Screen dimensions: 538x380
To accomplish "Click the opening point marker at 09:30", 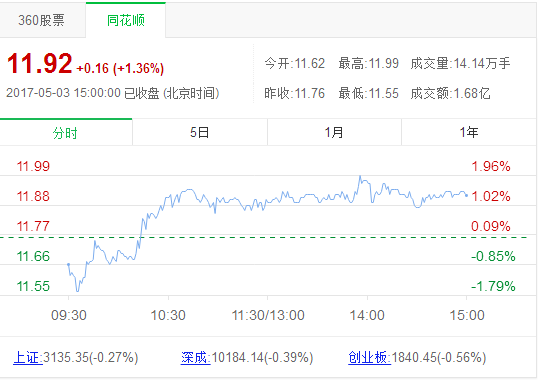I will coord(69,264).
